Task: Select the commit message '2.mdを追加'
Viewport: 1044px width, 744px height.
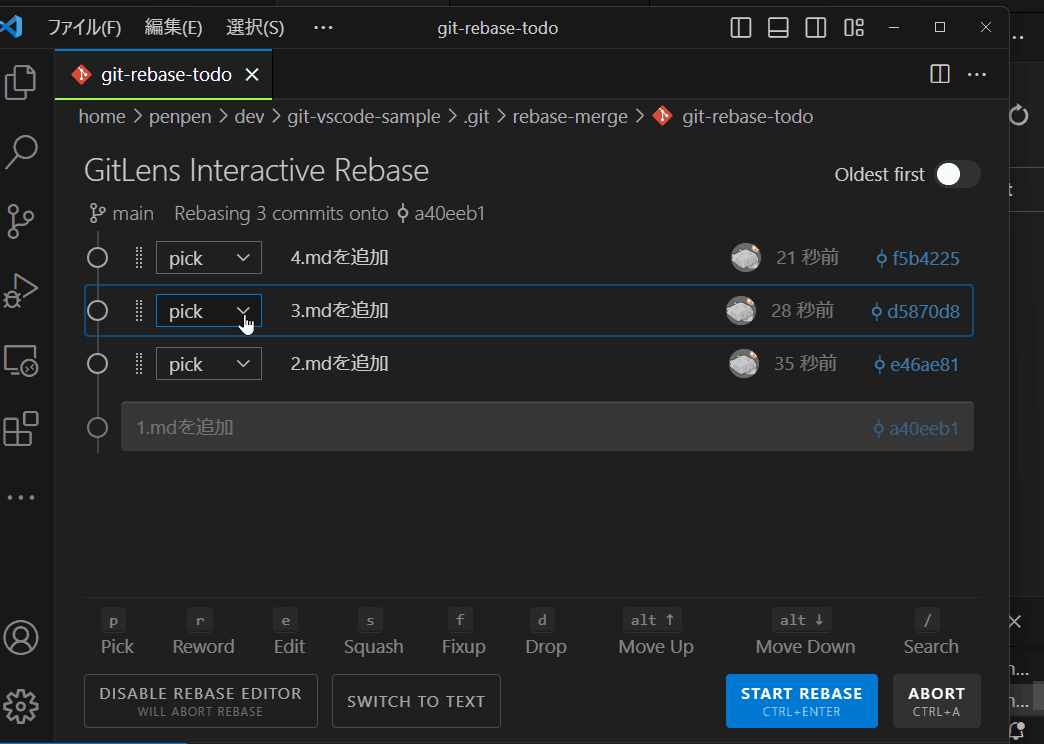Action: tap(340, 364)
